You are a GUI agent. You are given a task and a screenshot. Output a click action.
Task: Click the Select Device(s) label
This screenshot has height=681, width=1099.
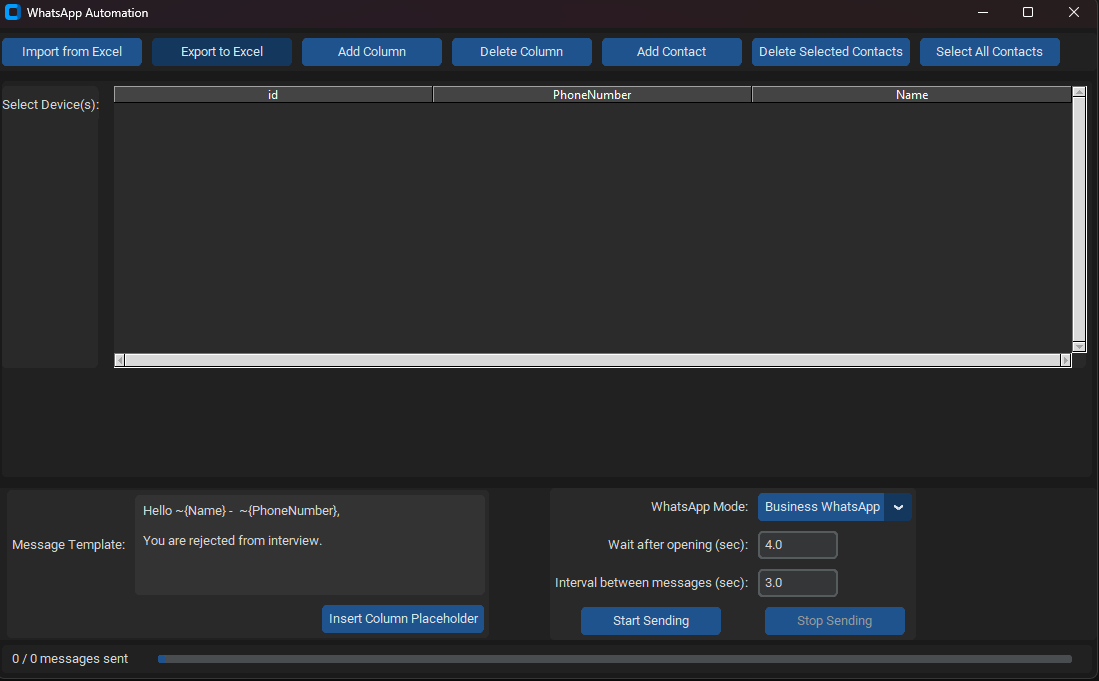coord(50,104)
